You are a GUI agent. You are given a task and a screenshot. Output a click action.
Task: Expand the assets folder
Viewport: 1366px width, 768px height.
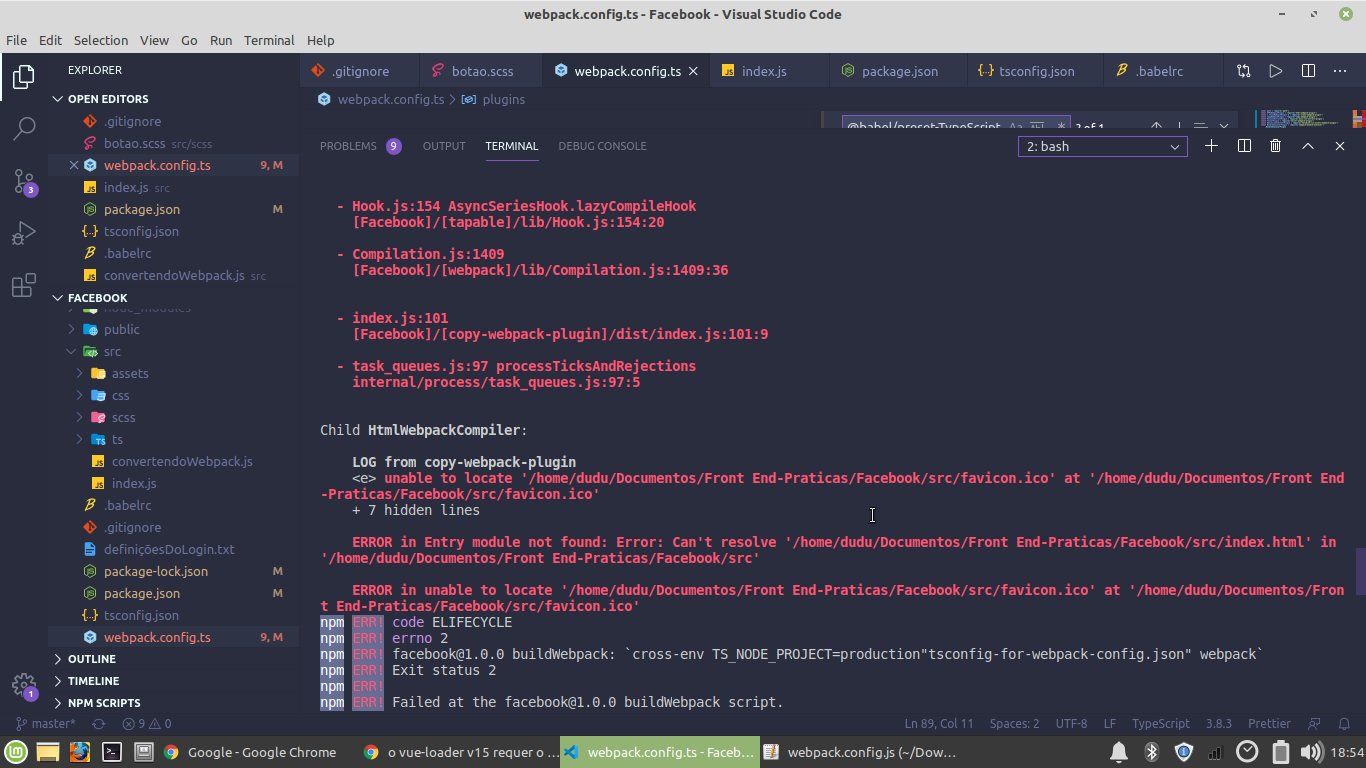pyautogui.click(x=173, y=373)
